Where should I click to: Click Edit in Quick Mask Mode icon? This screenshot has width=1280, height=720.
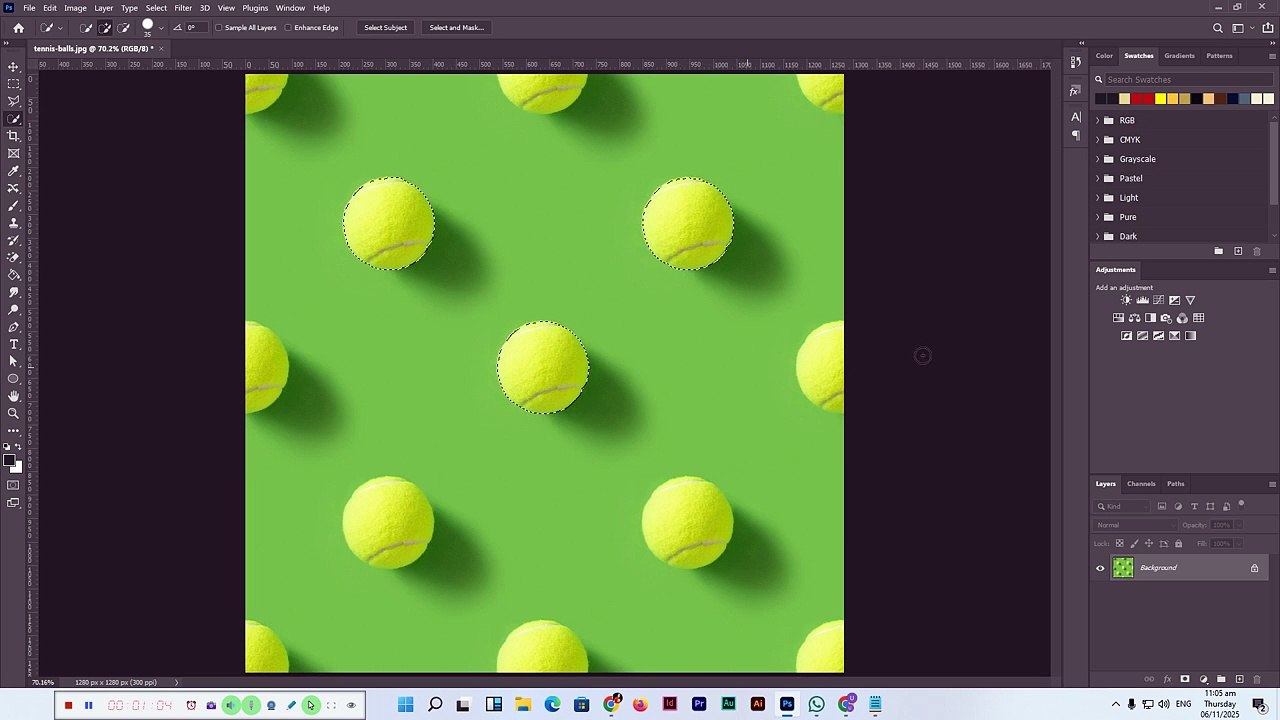coord(13,485)
